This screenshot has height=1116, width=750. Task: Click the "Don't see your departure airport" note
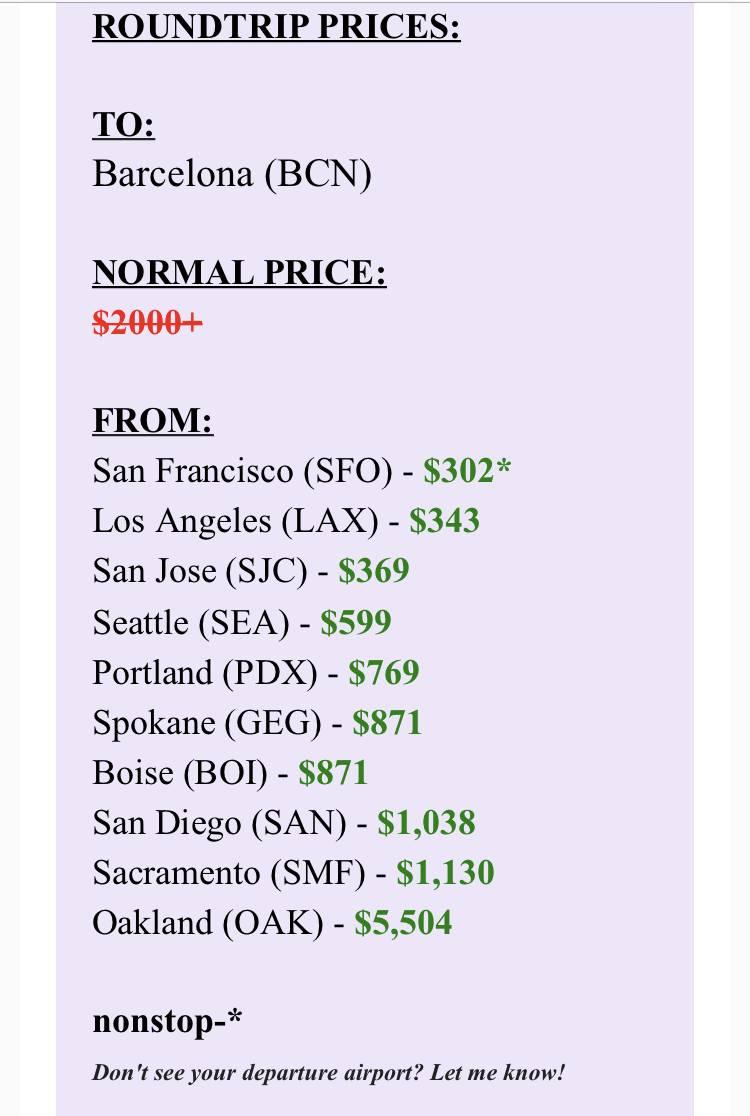point(328,1073)
